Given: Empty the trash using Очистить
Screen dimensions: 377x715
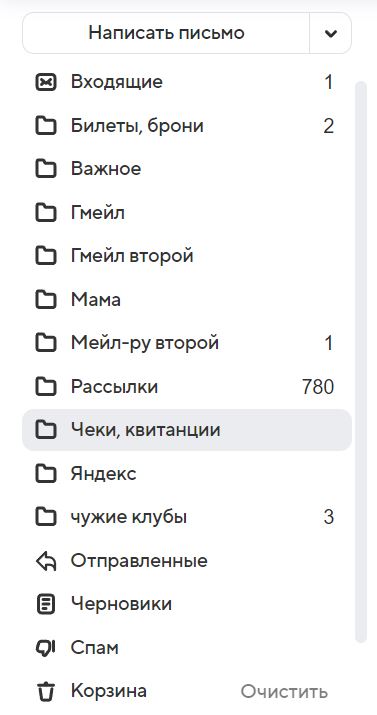Looking at the screenshot, I should [x=284, y=692].
